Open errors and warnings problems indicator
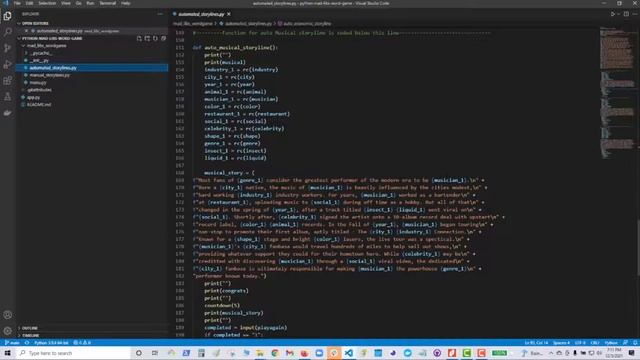 (x=82, y=342)
